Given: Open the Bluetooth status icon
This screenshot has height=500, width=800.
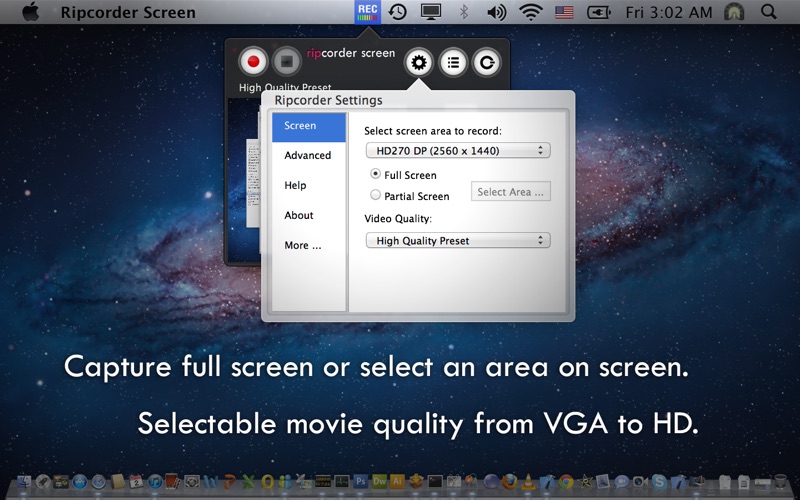Looking at the screenshot, I should coord(464,12).
